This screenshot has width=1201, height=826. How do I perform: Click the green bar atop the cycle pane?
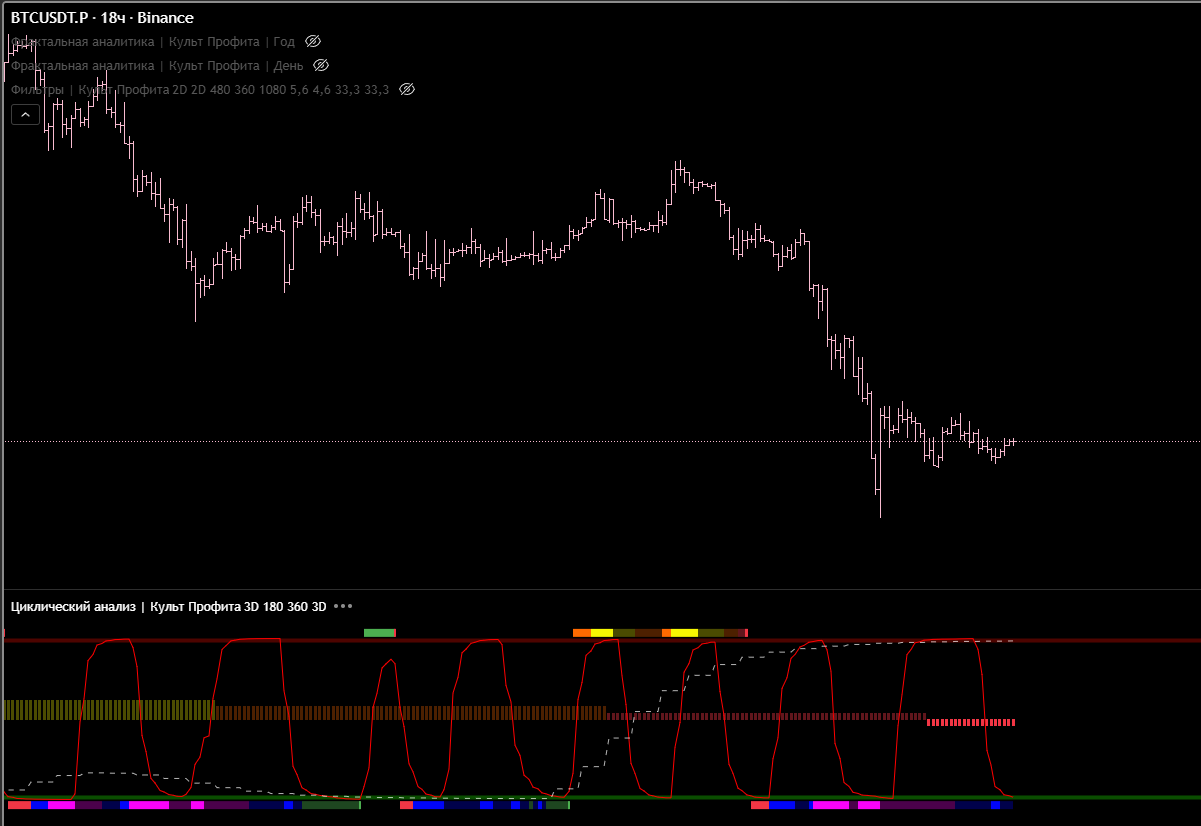tap(379, 633)
